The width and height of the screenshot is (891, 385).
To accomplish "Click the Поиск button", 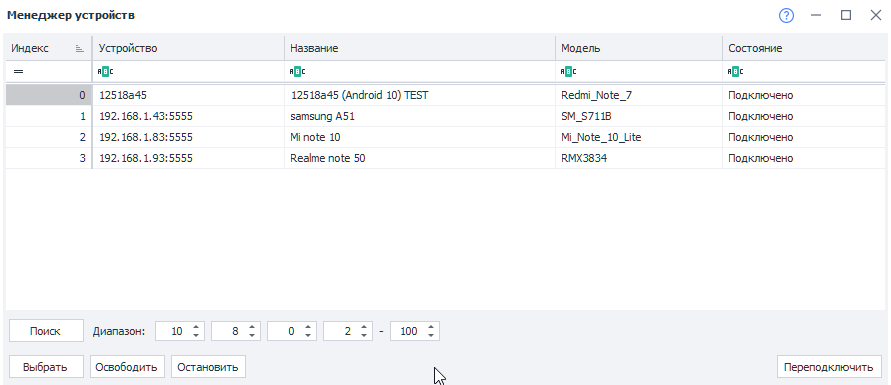I will click(x=46, y=331).
